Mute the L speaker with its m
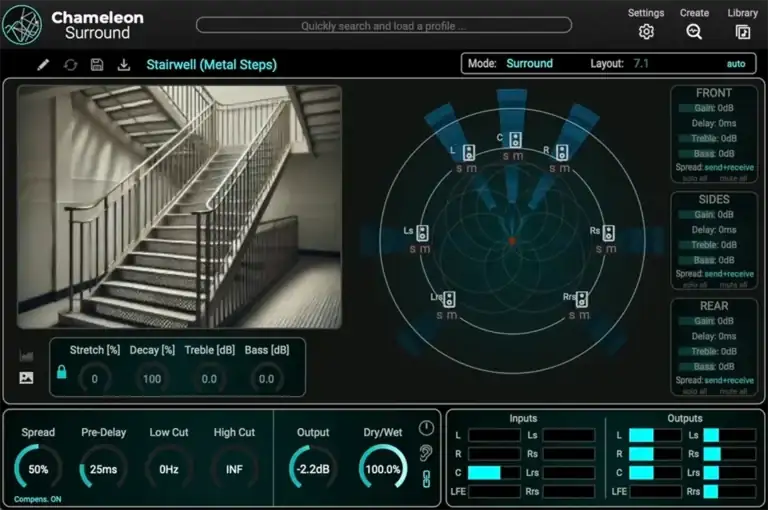Screen dimensions: 768x510 coord(471,169)
